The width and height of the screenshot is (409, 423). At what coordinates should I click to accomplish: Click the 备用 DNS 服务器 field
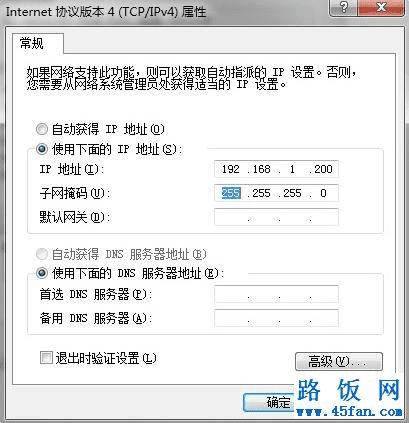[x=276, y=318]
